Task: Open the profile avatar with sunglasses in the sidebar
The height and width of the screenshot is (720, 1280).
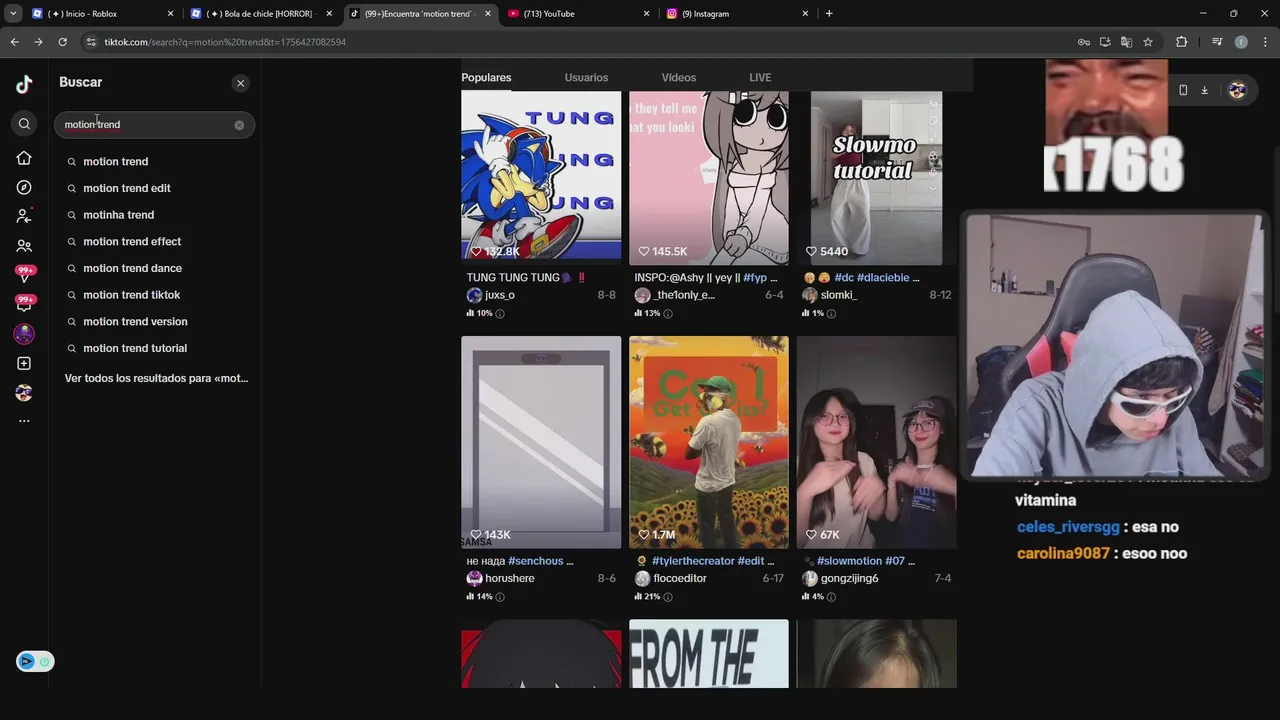Action: coord(24,393)
